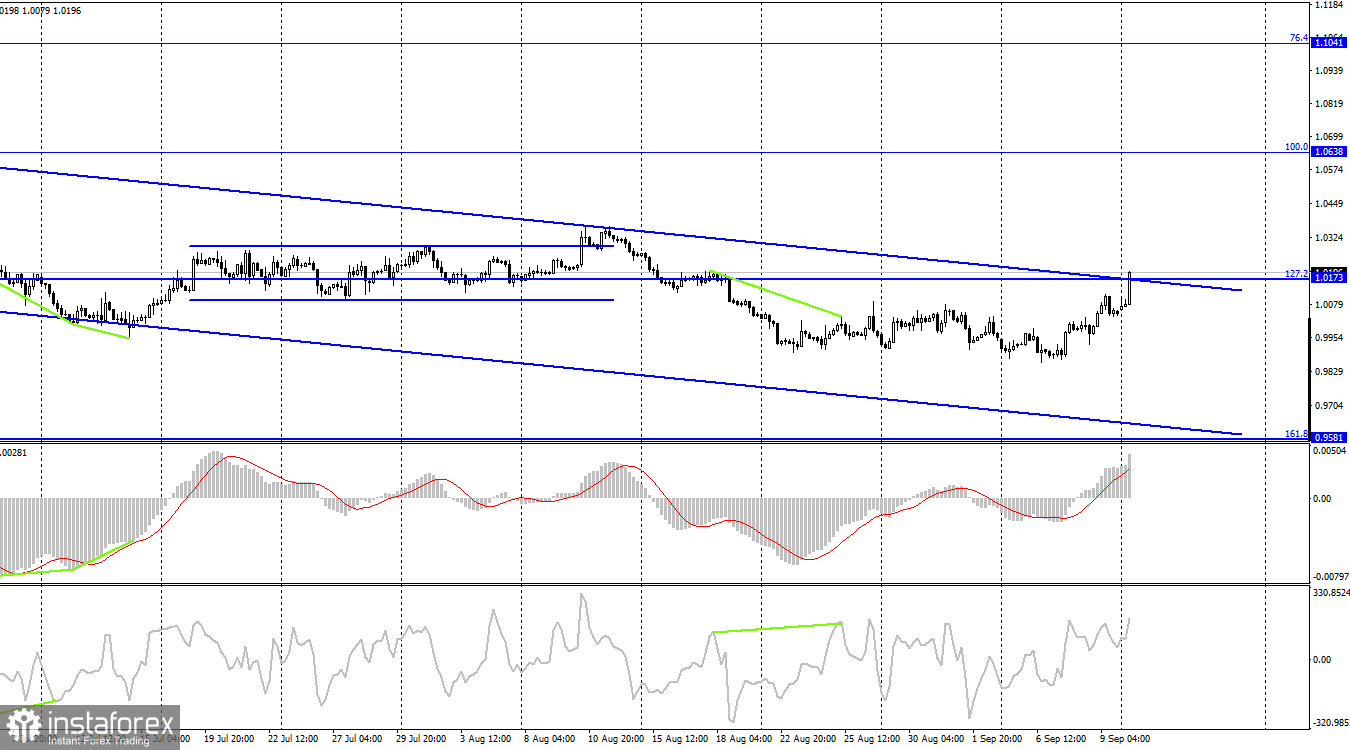Click the 1.0574 price scale value
Image resolution: width=1350 pixels, height=750 pixels.
click(1330, 171)
